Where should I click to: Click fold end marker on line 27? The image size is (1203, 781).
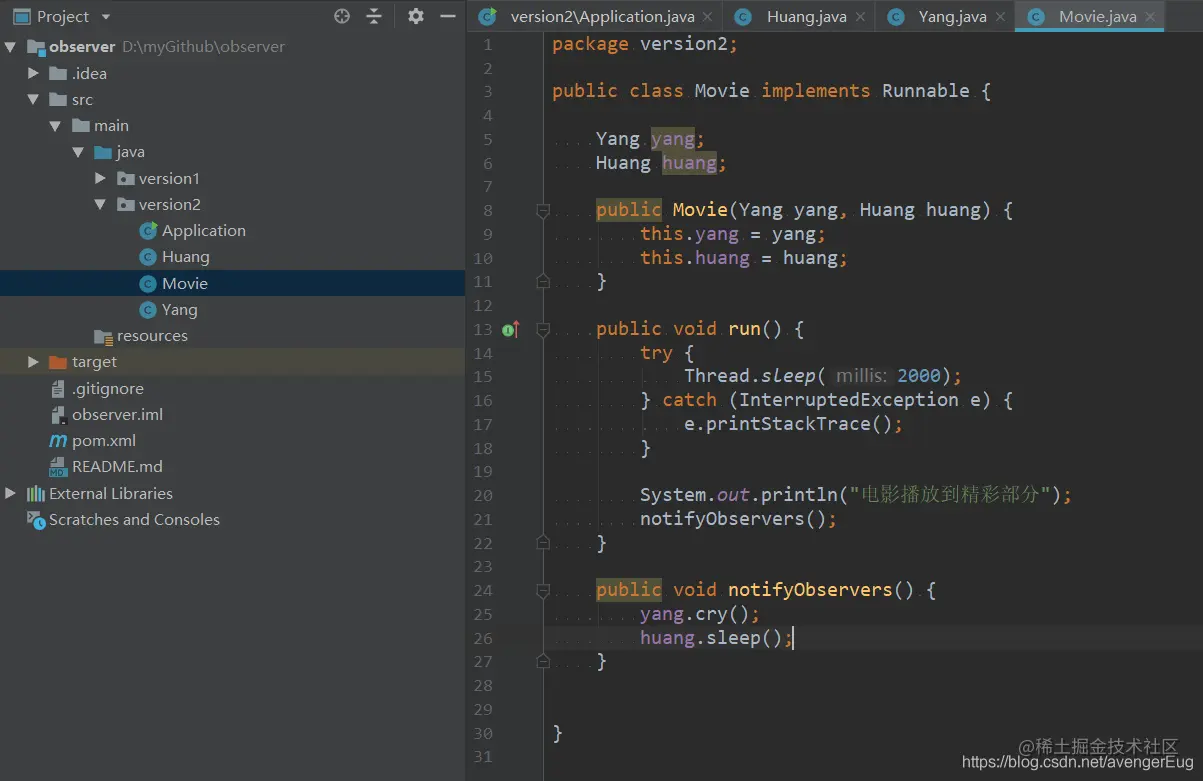pos(543,661)
